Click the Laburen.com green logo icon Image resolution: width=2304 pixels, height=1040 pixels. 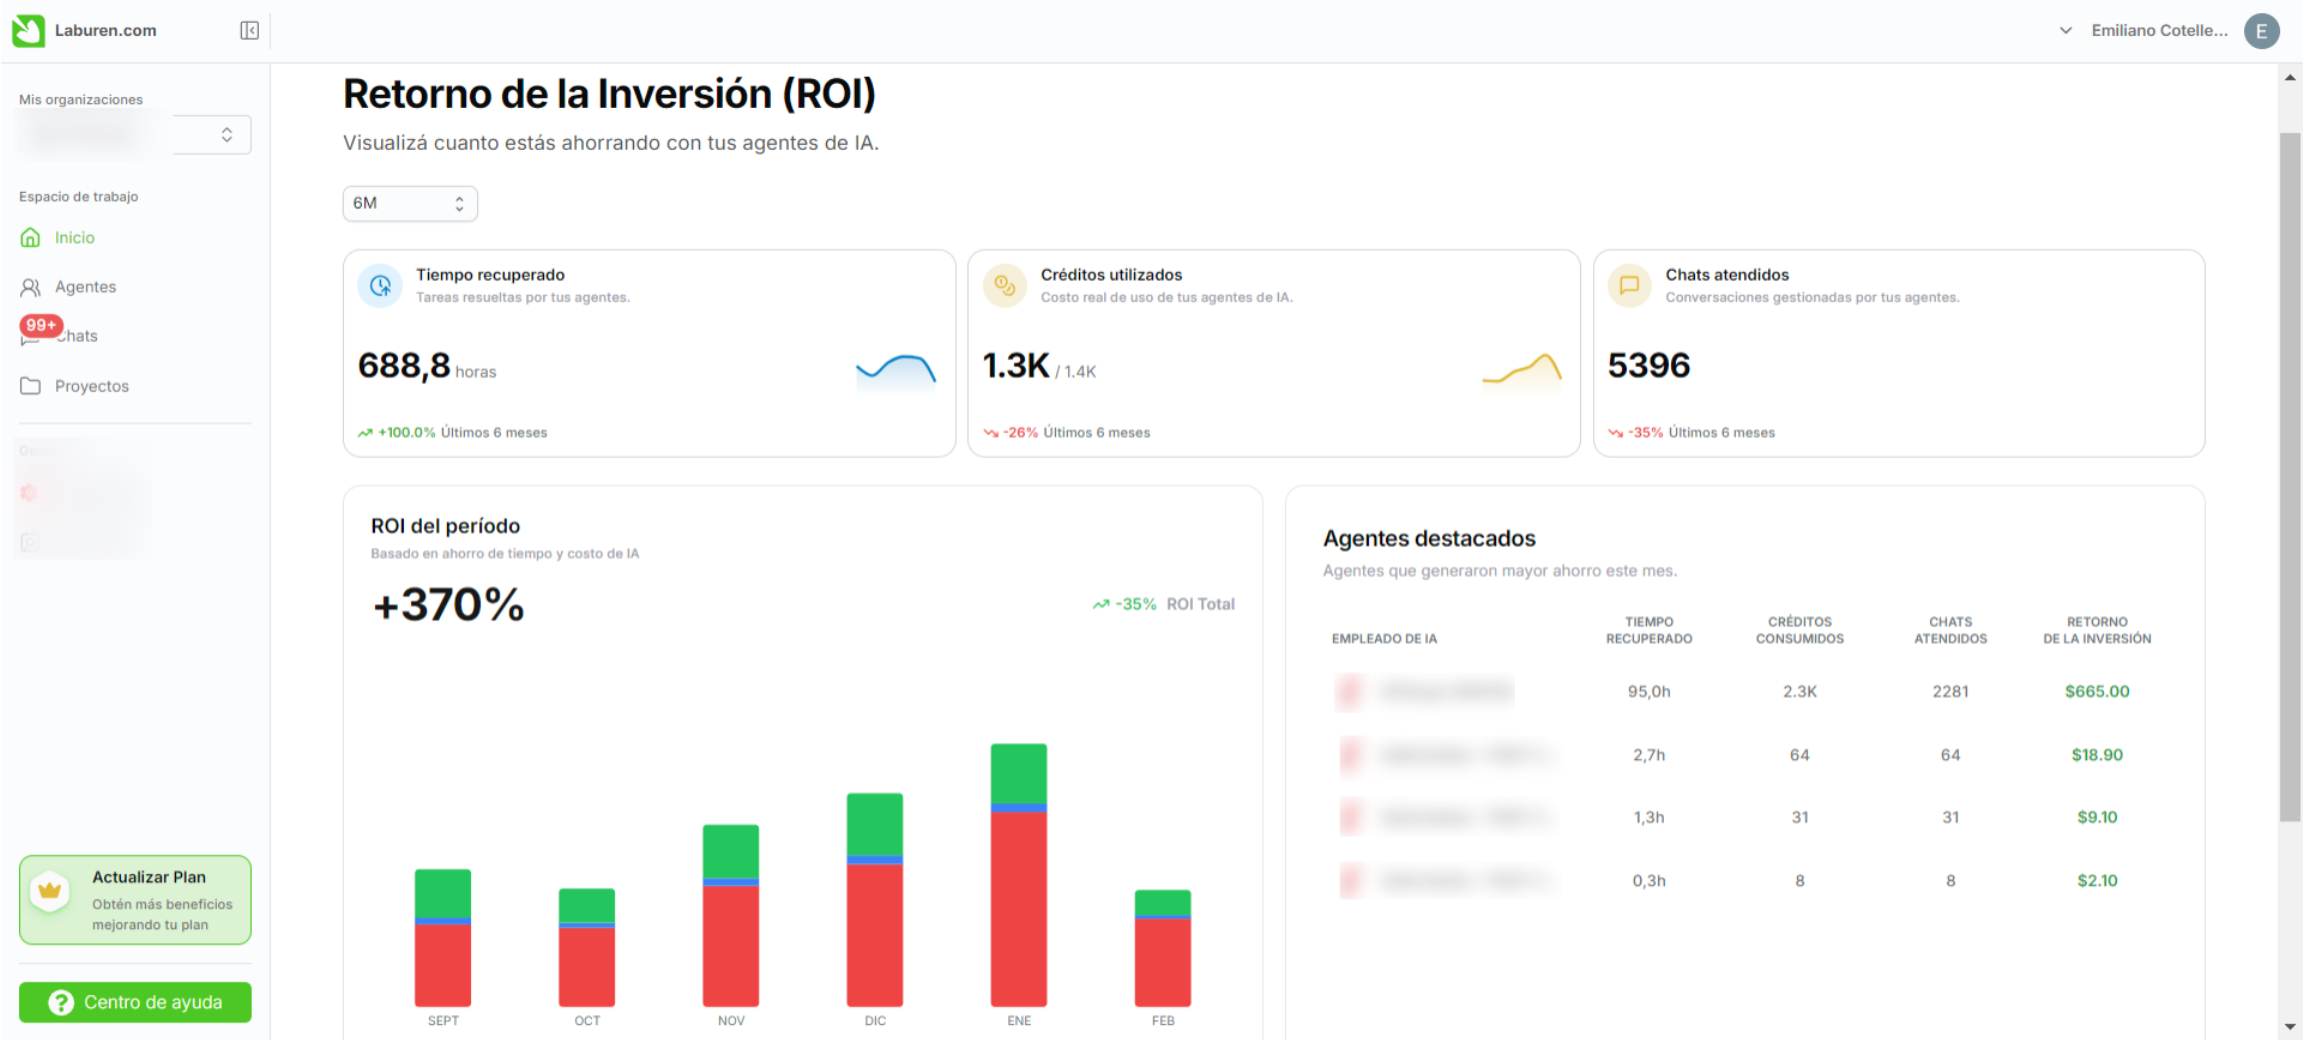click(x=28, y=30)
